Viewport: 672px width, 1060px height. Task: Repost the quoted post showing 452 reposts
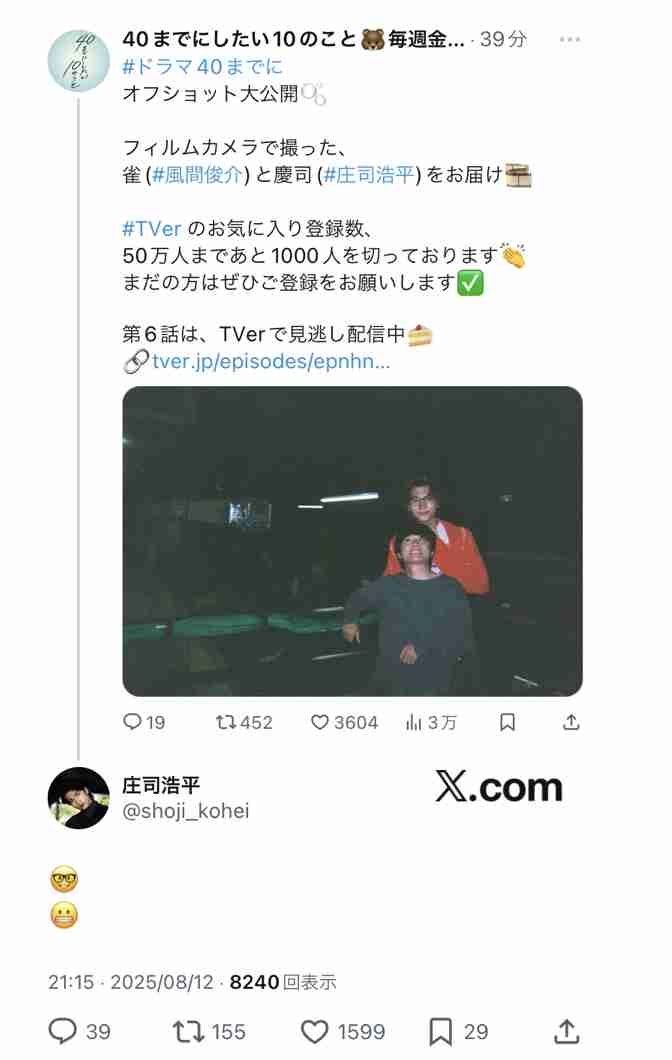[243, 722]
